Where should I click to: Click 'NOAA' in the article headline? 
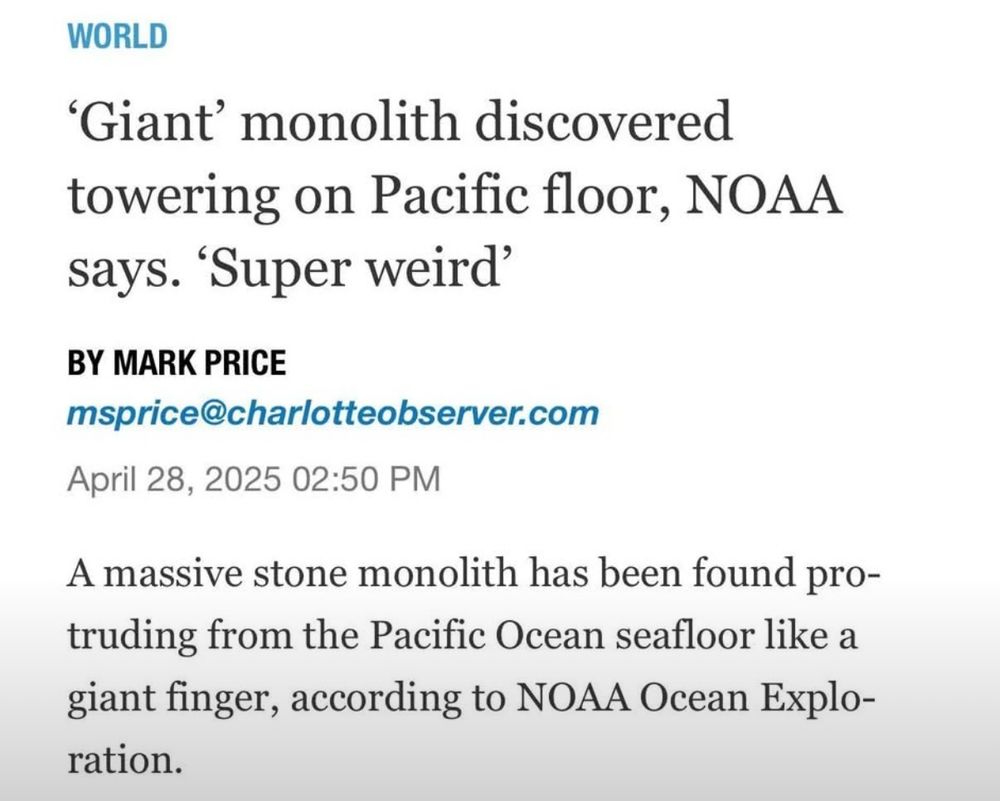763,195
